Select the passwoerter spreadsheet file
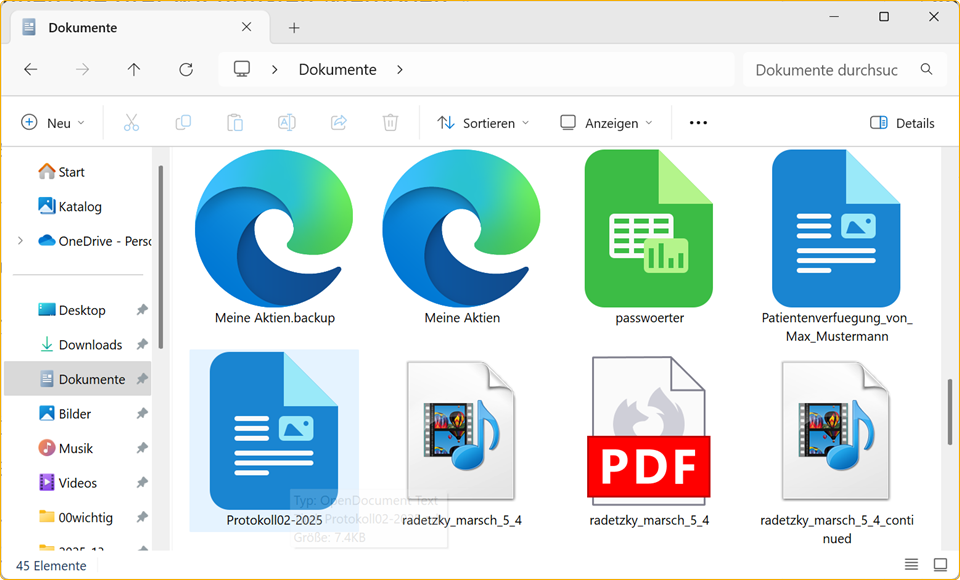This screenshot has width=960, height=580. coord(648,240)
